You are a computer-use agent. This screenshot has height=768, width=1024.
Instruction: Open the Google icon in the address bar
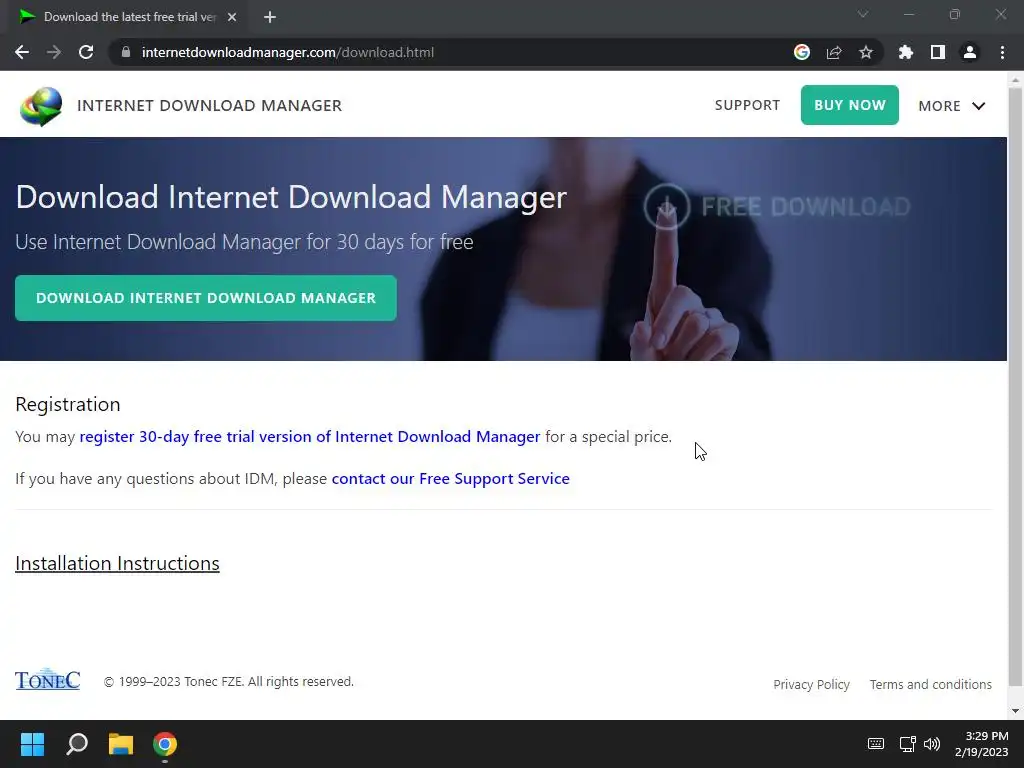pos(802,52)
